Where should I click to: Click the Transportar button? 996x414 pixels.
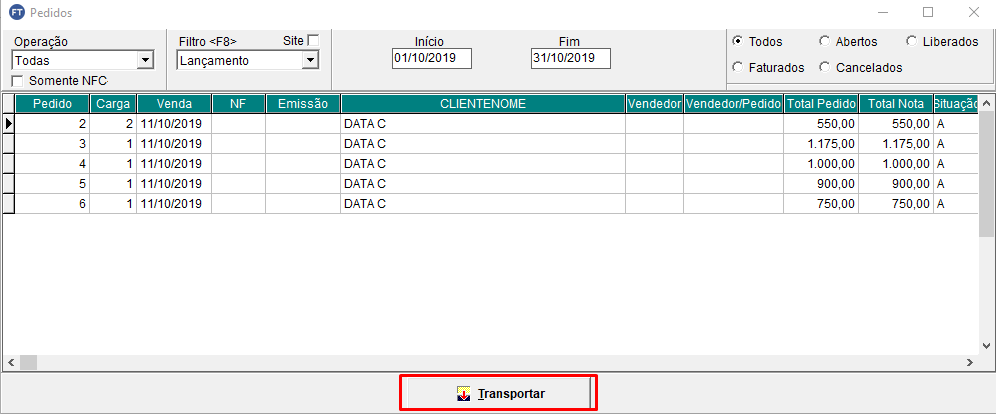tap(499, 393)
